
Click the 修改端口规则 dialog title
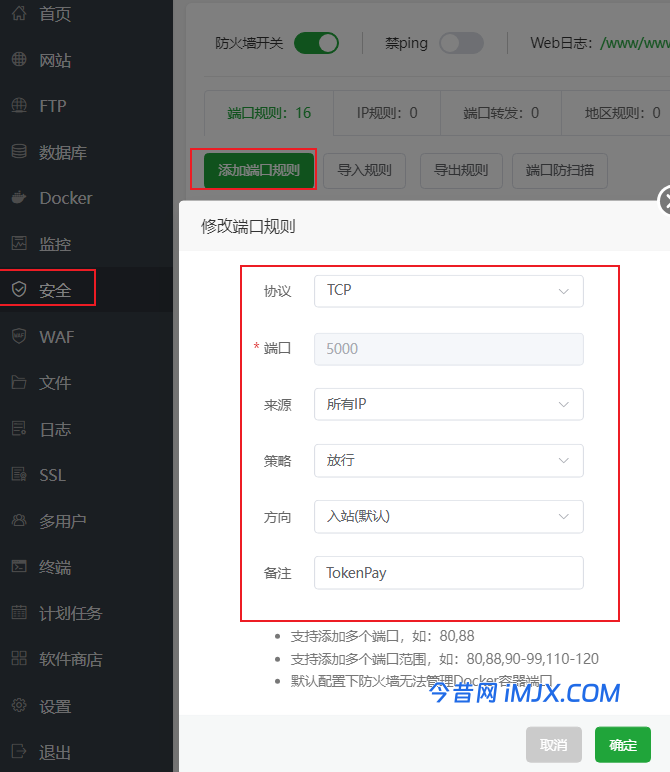click(x=248, y=226)
